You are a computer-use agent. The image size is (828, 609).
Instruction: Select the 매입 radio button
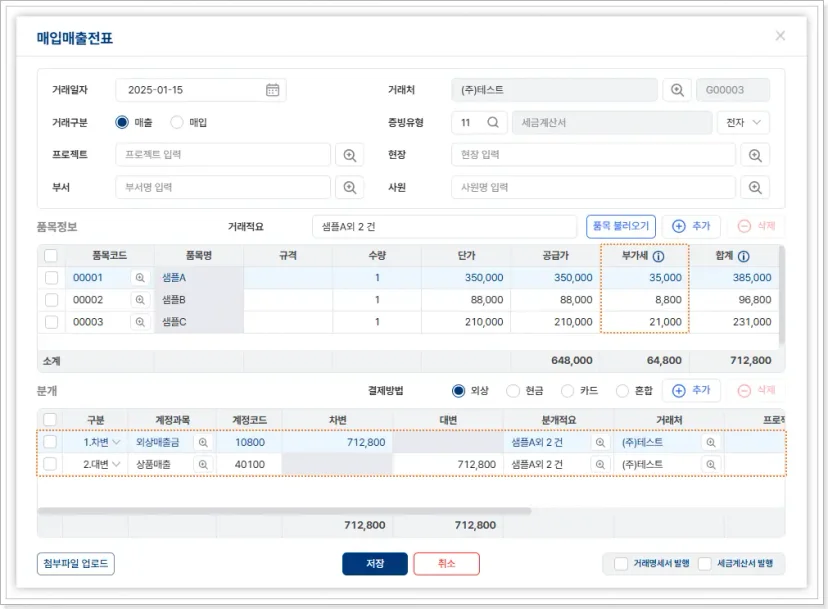[x=177, y=123]
